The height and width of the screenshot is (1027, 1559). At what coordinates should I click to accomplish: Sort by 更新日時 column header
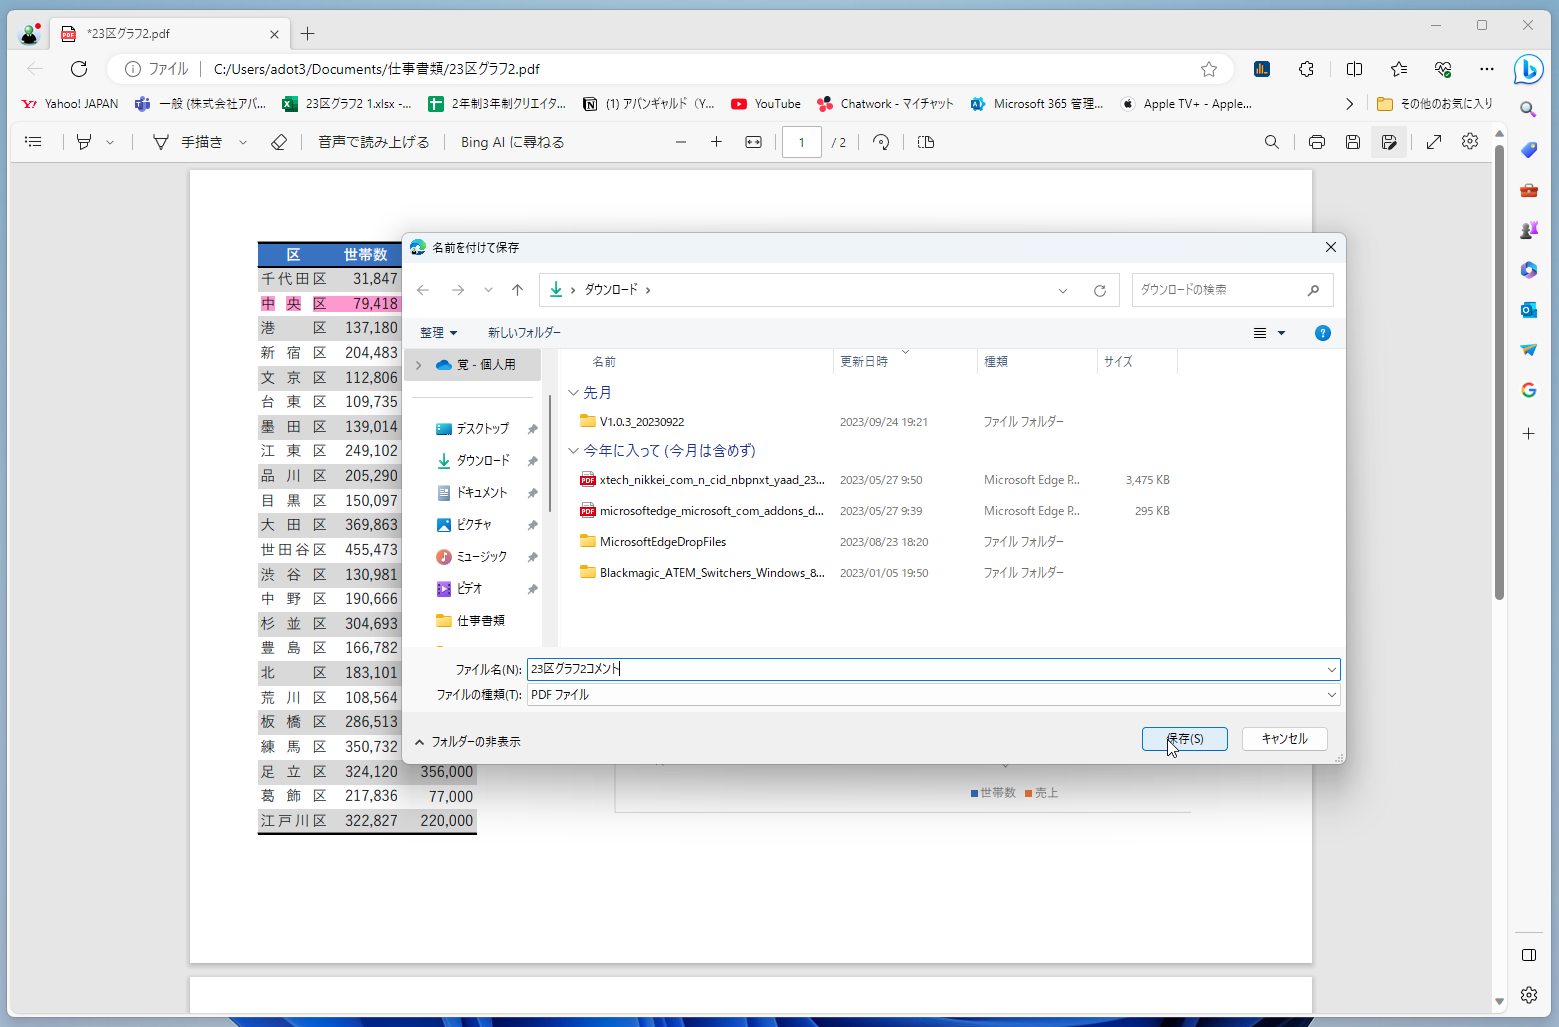click(x=864, y=362)
